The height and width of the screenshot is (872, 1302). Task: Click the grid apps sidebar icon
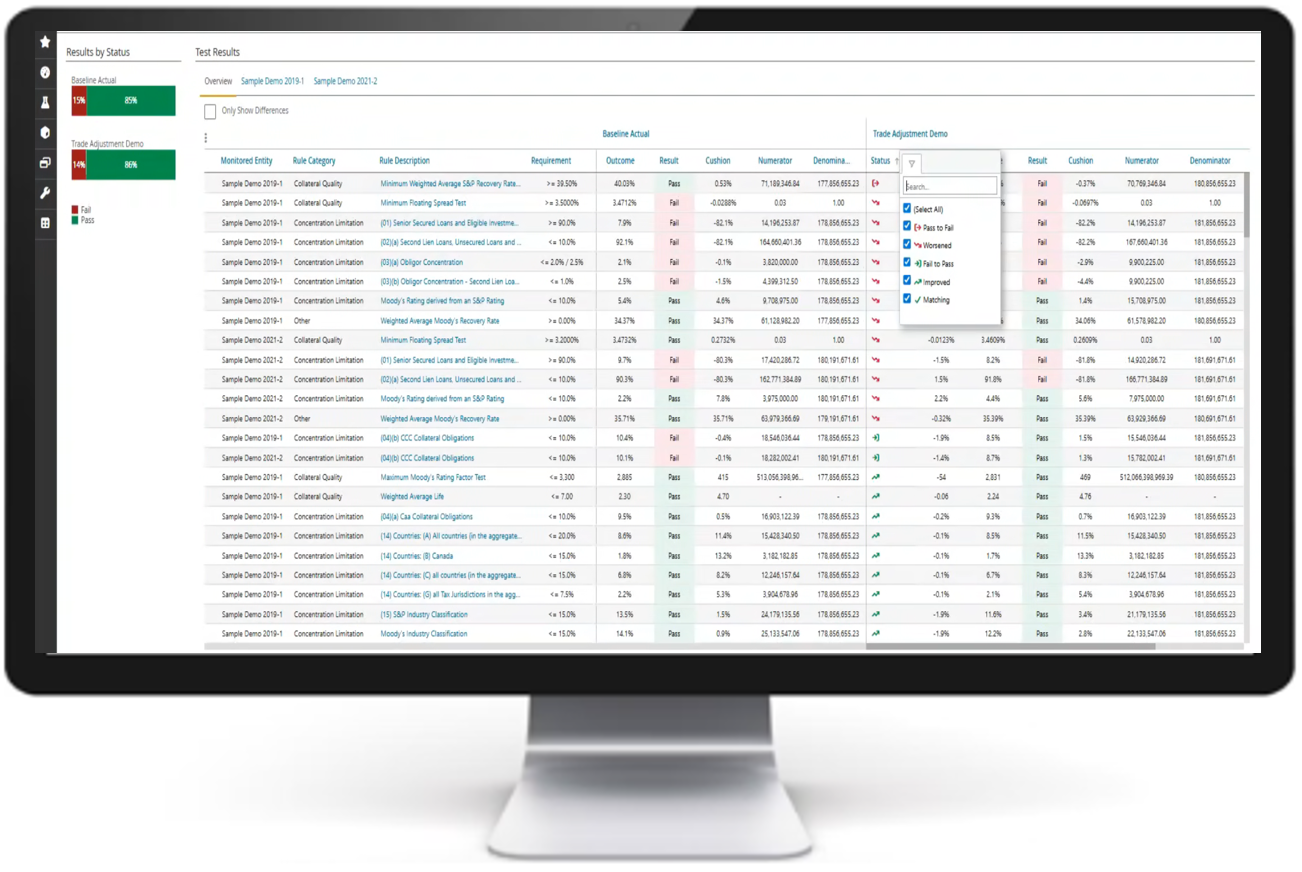(x=45, y=223)
